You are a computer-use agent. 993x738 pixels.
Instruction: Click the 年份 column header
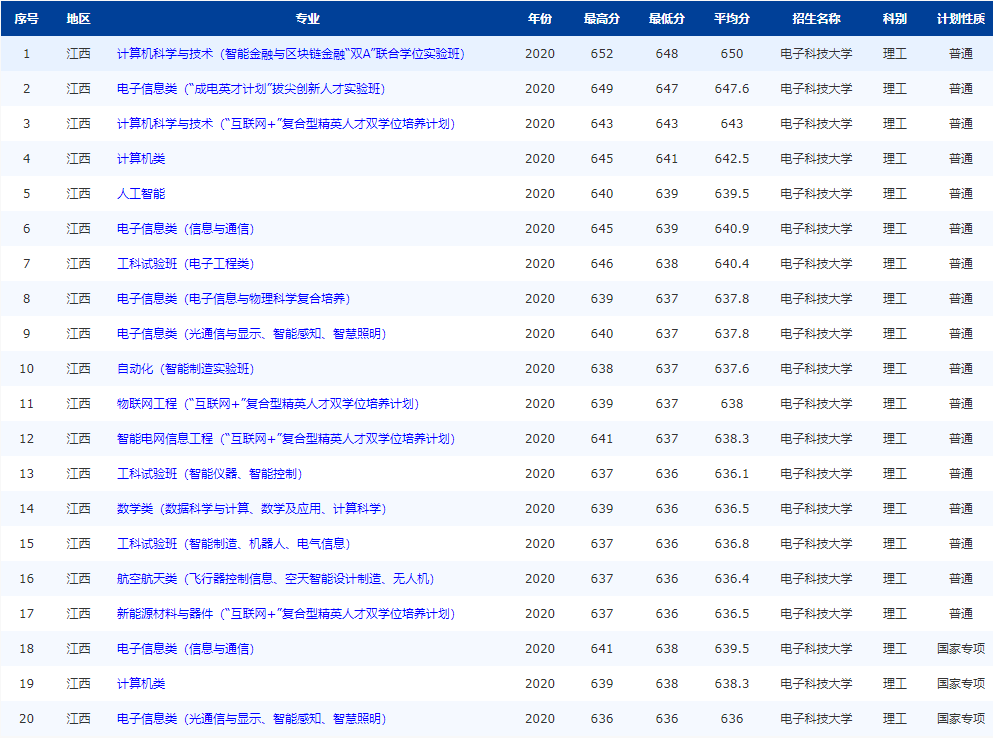click(540, 19)
